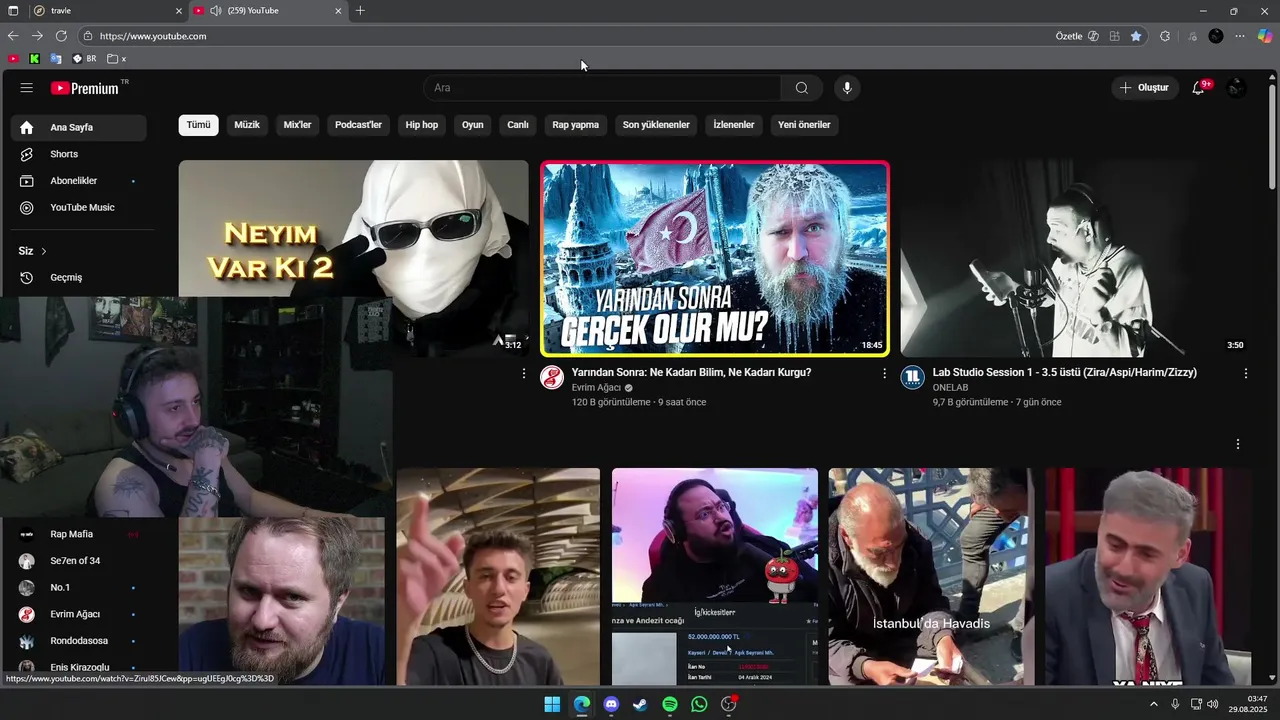
Task: Open the notifications bell
Action: coord(1198,88)
